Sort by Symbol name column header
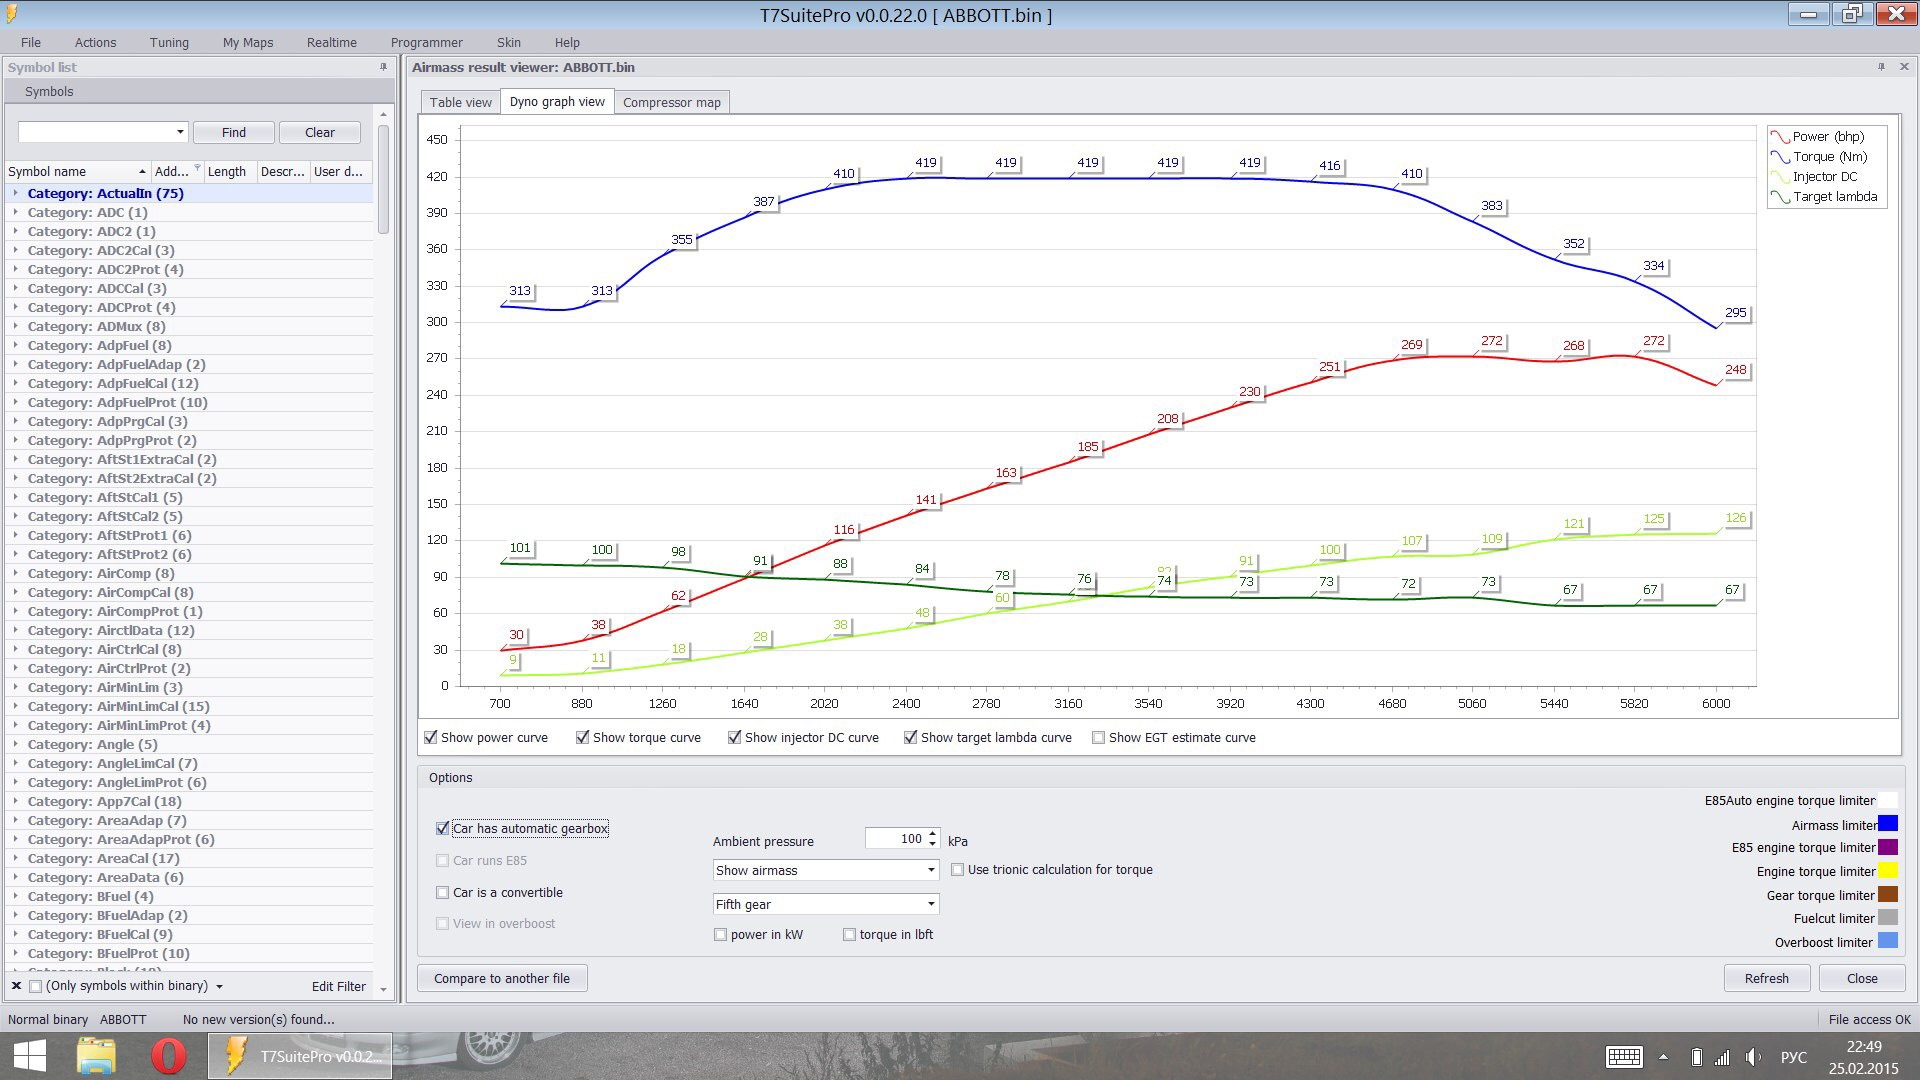The image size is (1920, 1080). 77,171
